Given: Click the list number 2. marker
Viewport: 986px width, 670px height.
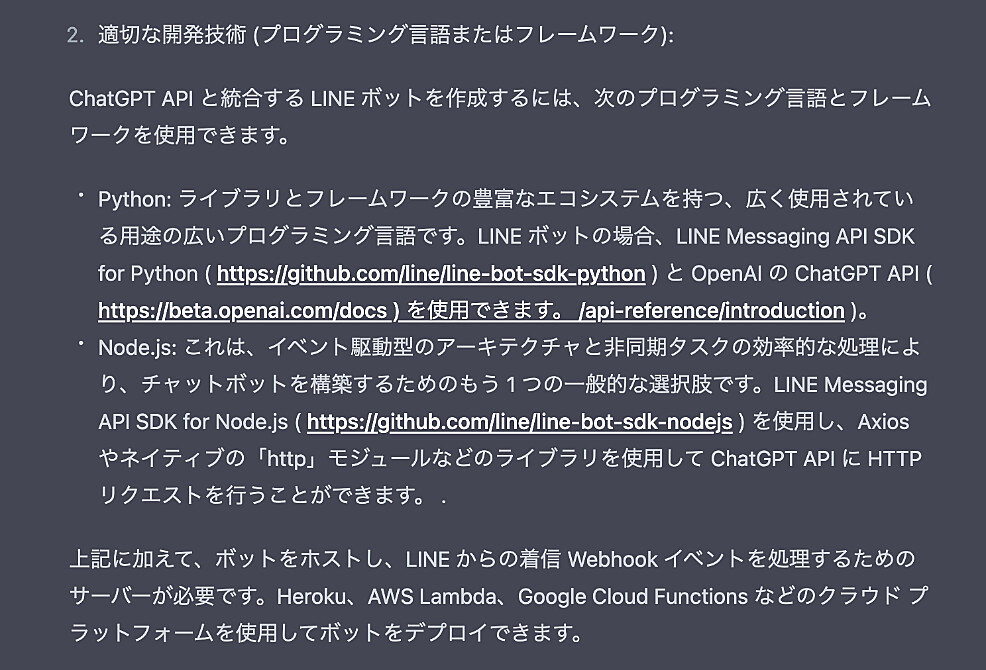Looking at the screenshot, I should coord(75,35).
